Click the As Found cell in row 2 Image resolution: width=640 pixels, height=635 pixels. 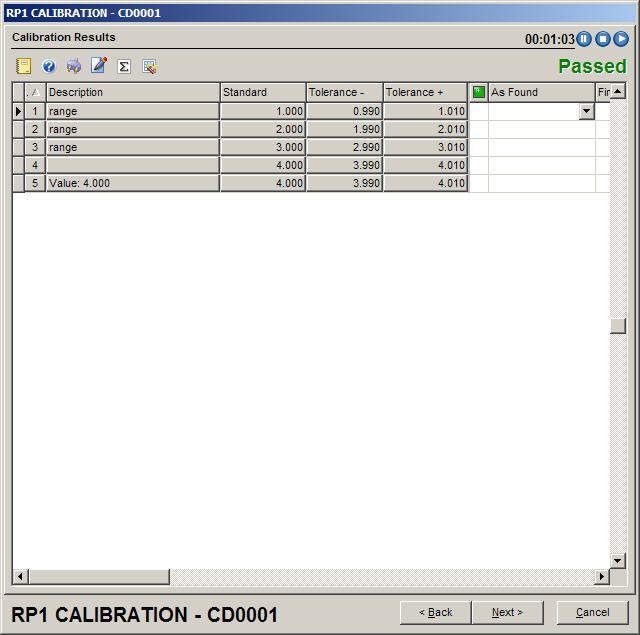[x=541, y=129]
